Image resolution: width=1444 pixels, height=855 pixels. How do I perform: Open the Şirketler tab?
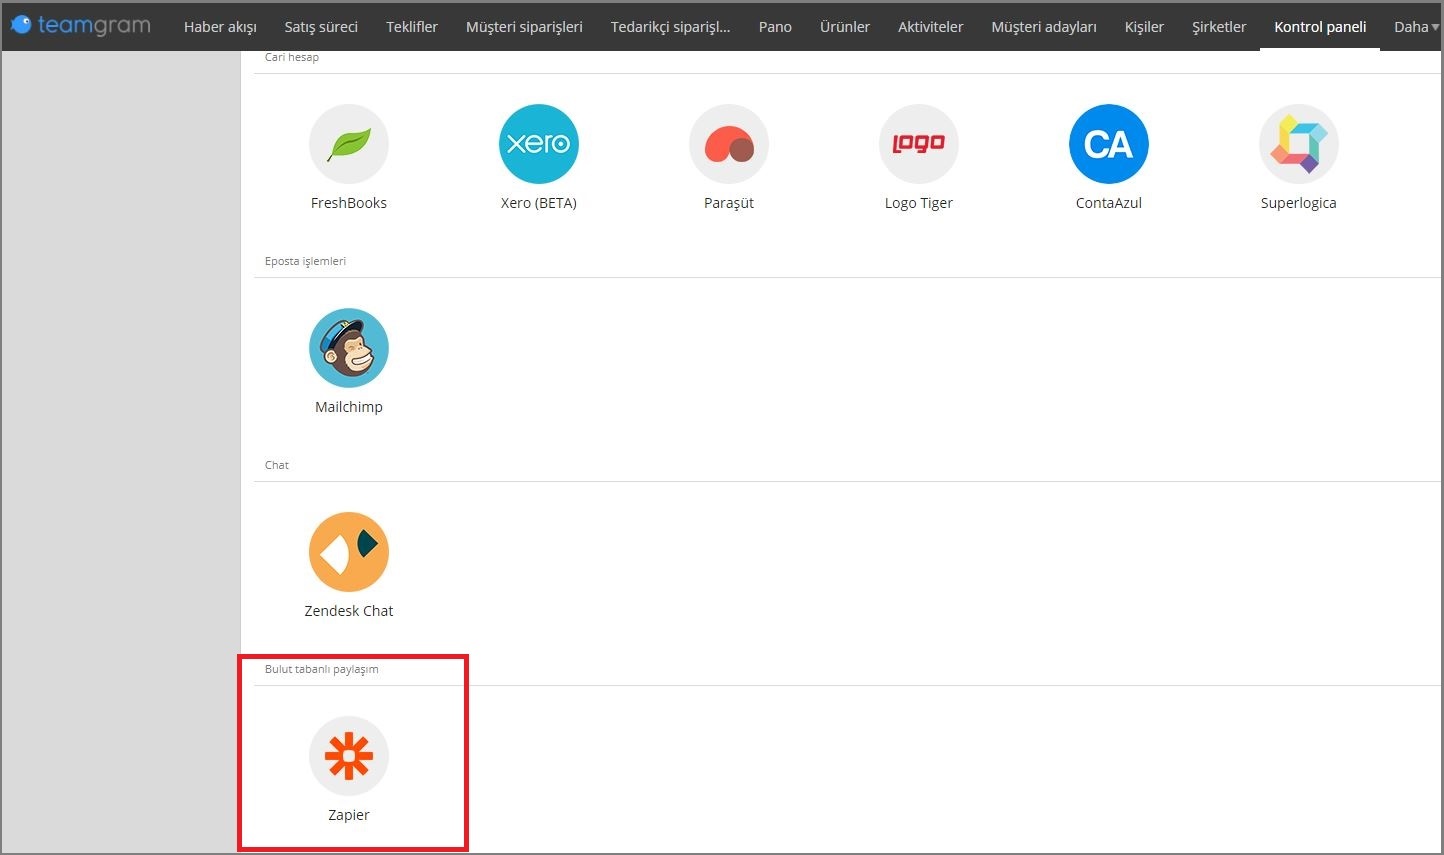[1219, 27]
